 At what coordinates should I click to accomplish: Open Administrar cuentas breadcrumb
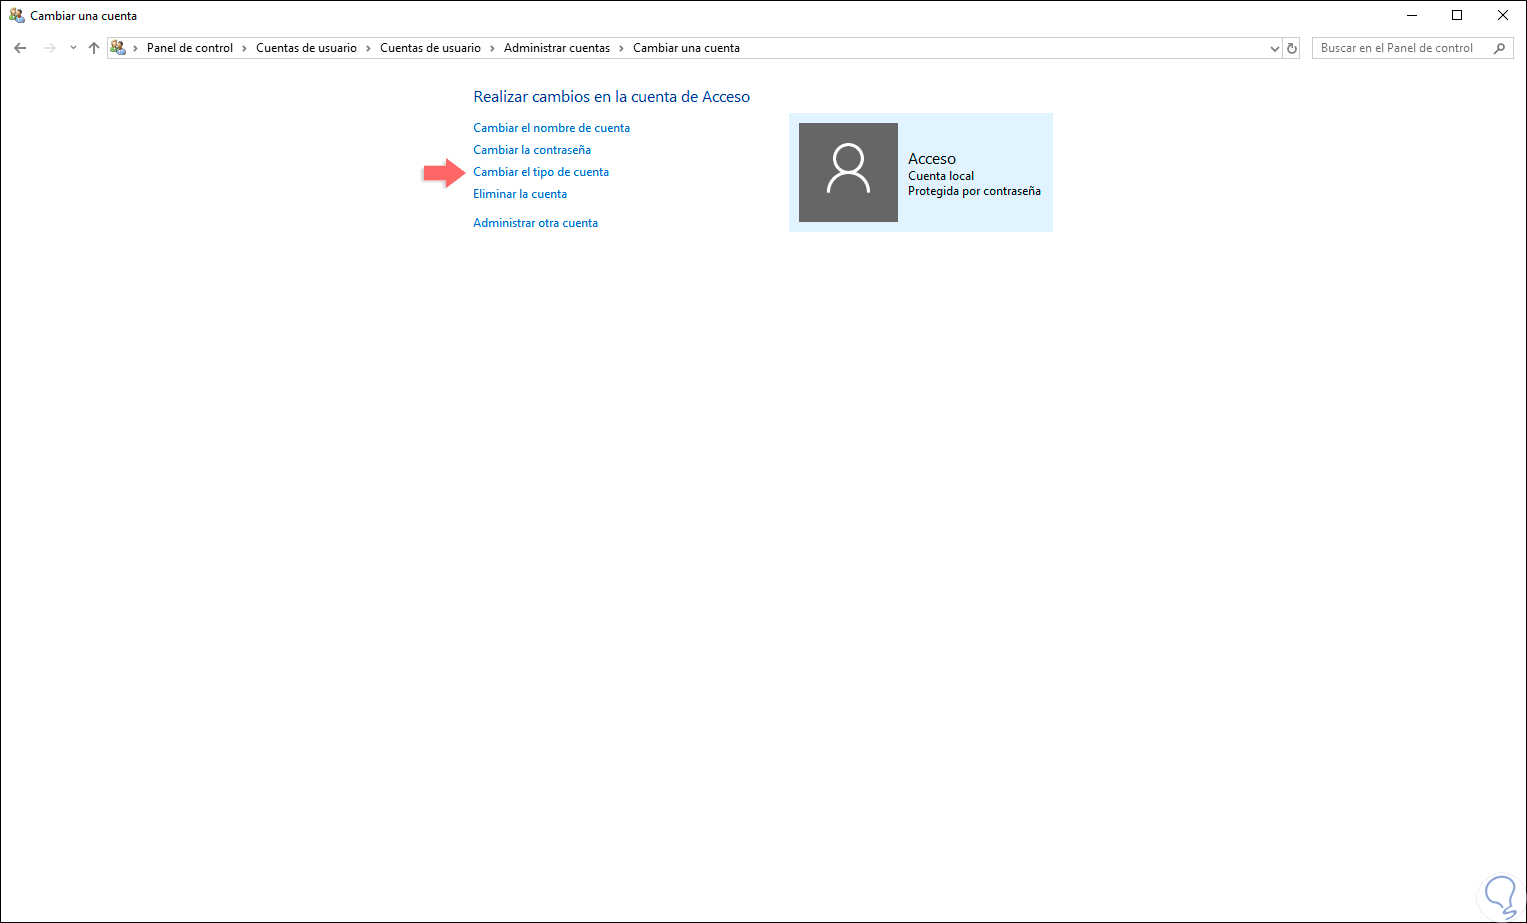(557, 48)
